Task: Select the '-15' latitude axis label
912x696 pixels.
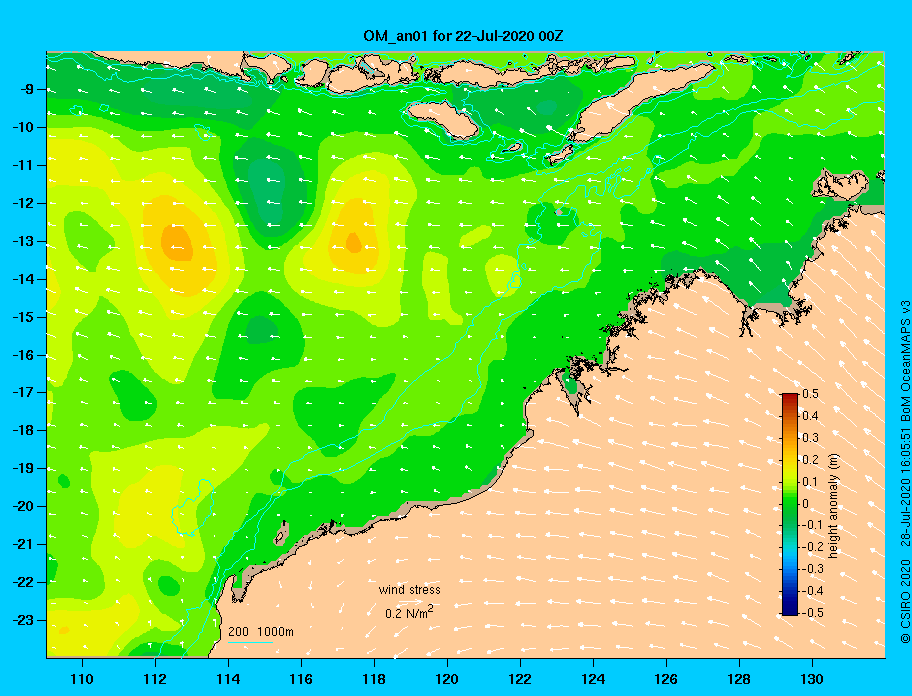Action: pyautogui.click(x=23, y=317)
